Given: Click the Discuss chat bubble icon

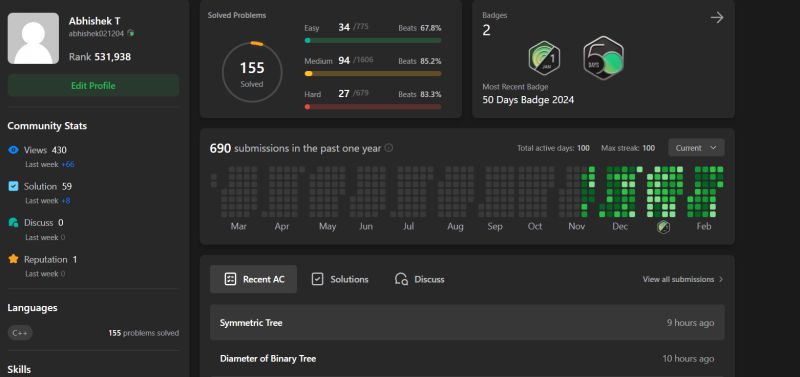Looking at the screenshot, I should [14, 222].
